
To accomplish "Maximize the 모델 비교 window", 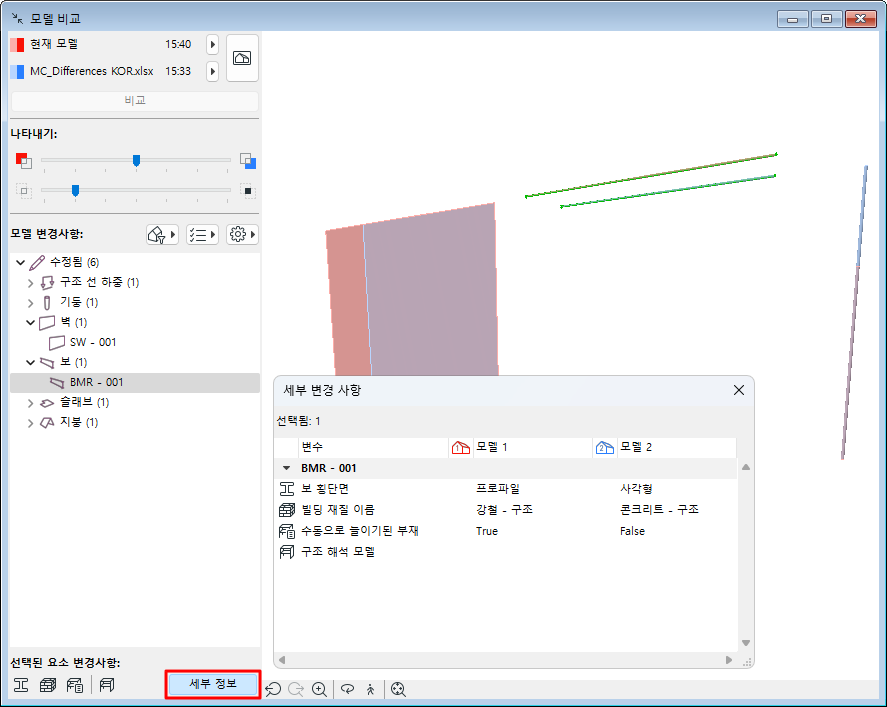I will [x=826, y=19].
